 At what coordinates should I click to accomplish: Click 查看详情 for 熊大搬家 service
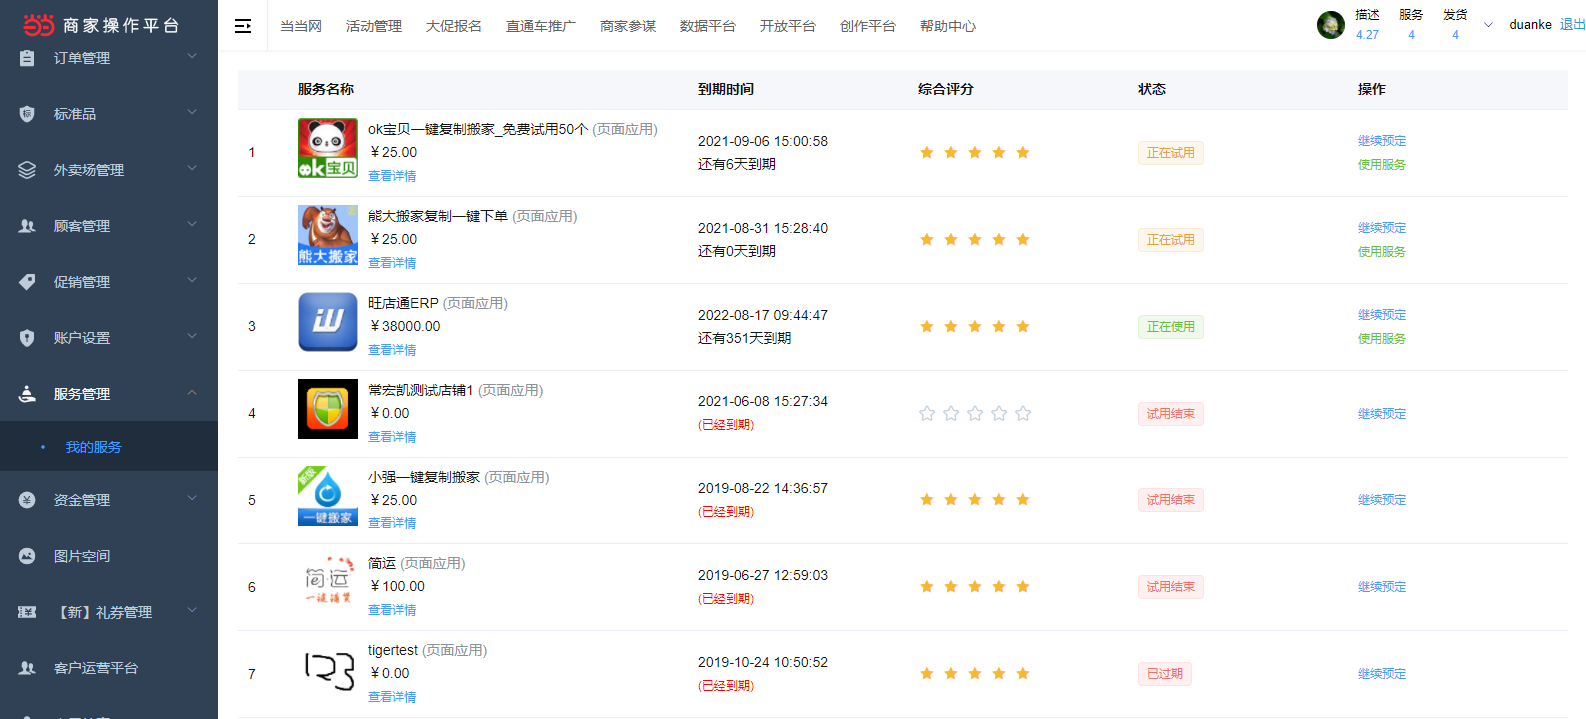point(392,263)
